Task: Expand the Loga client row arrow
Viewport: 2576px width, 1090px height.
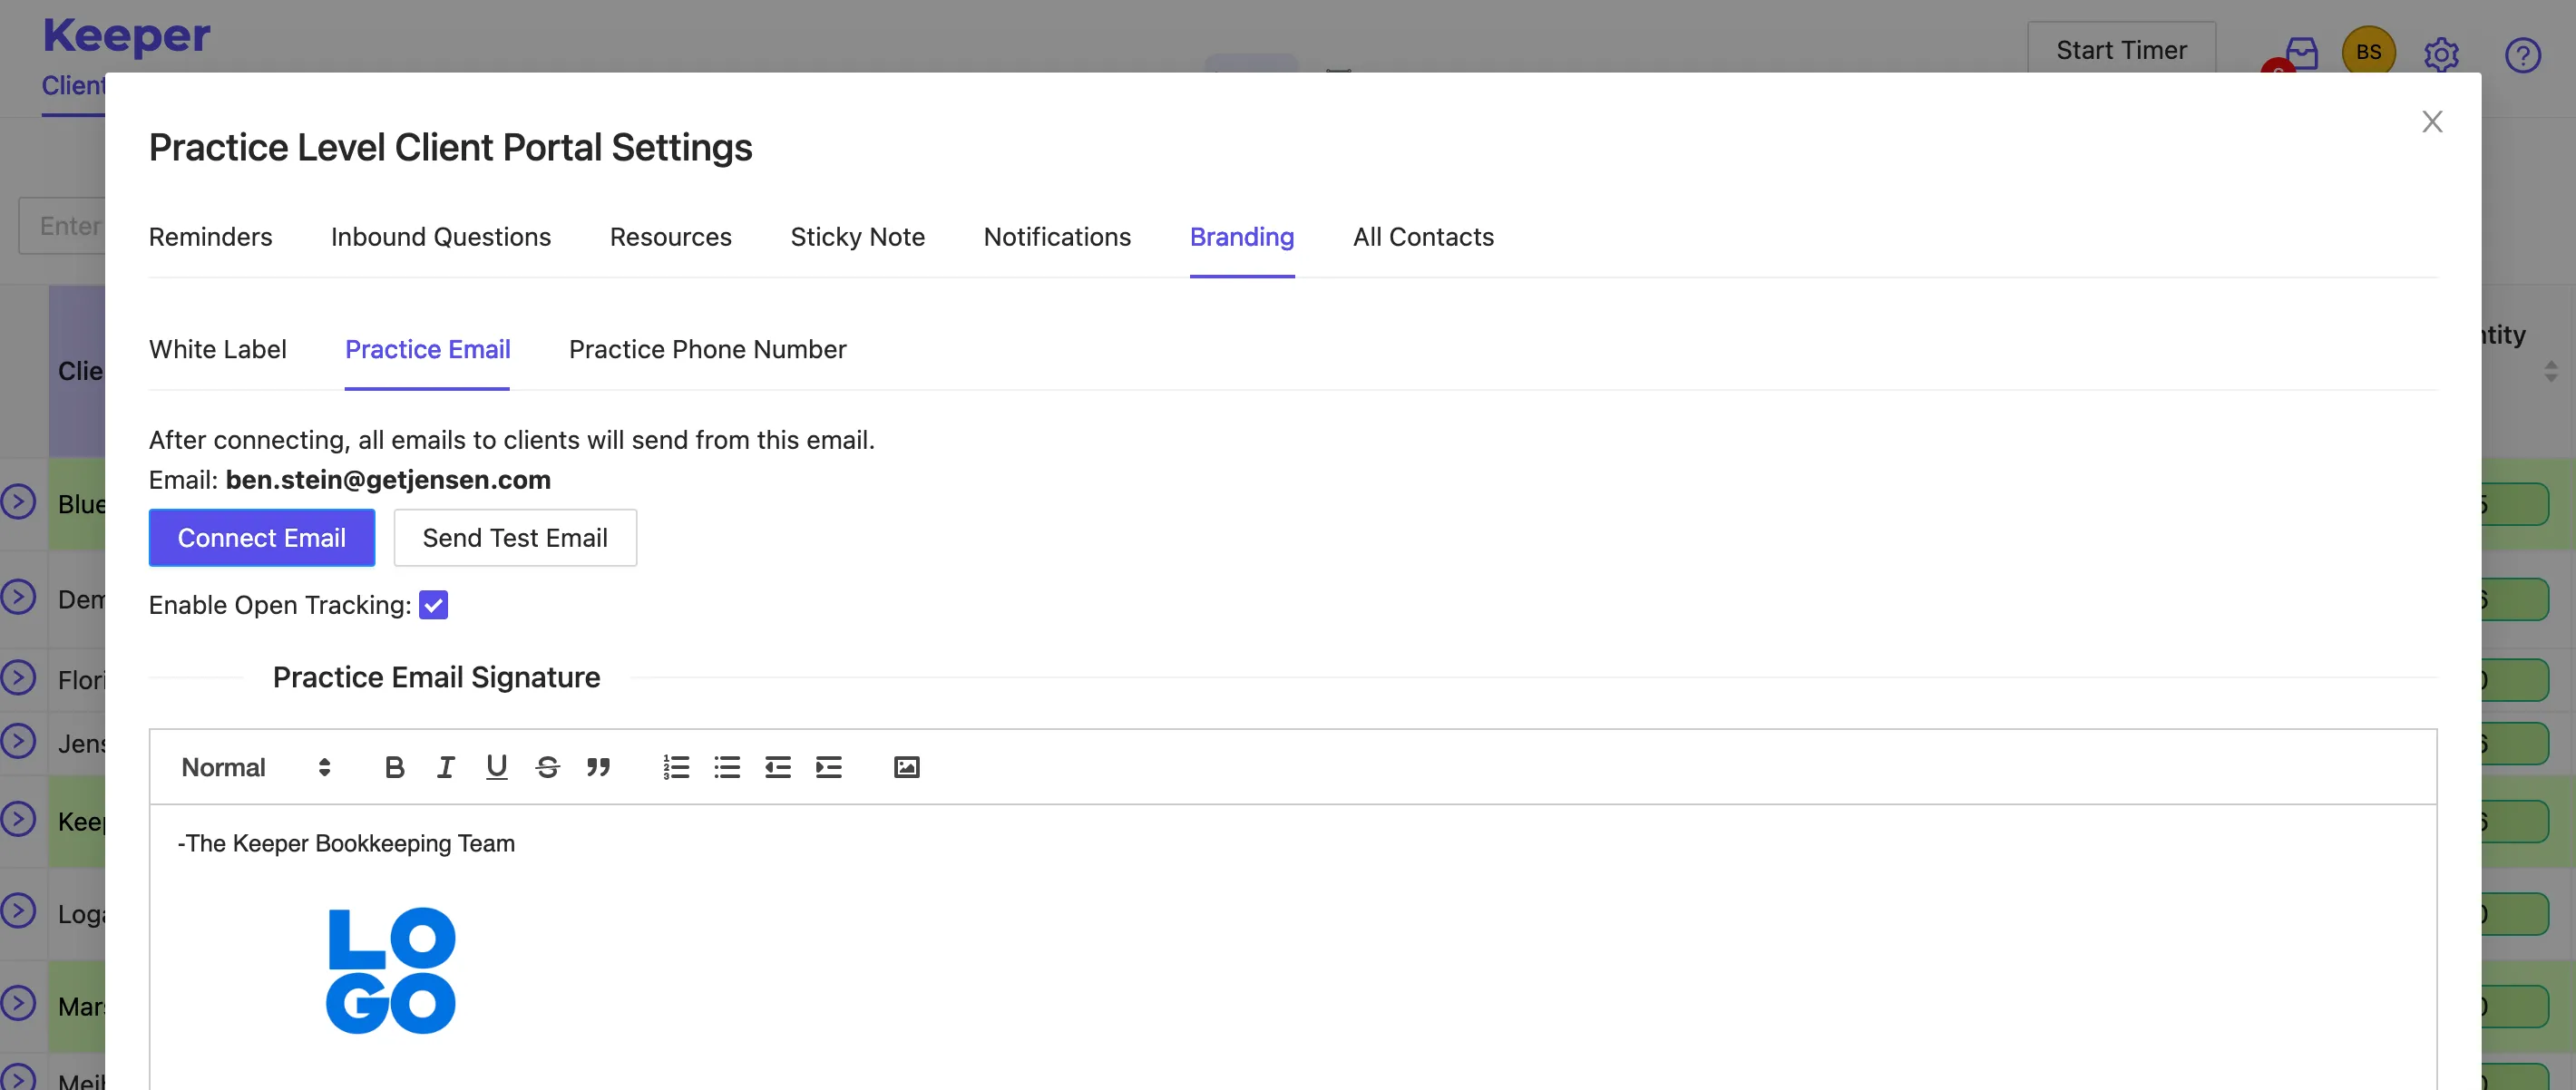Action: click(18, 911)
